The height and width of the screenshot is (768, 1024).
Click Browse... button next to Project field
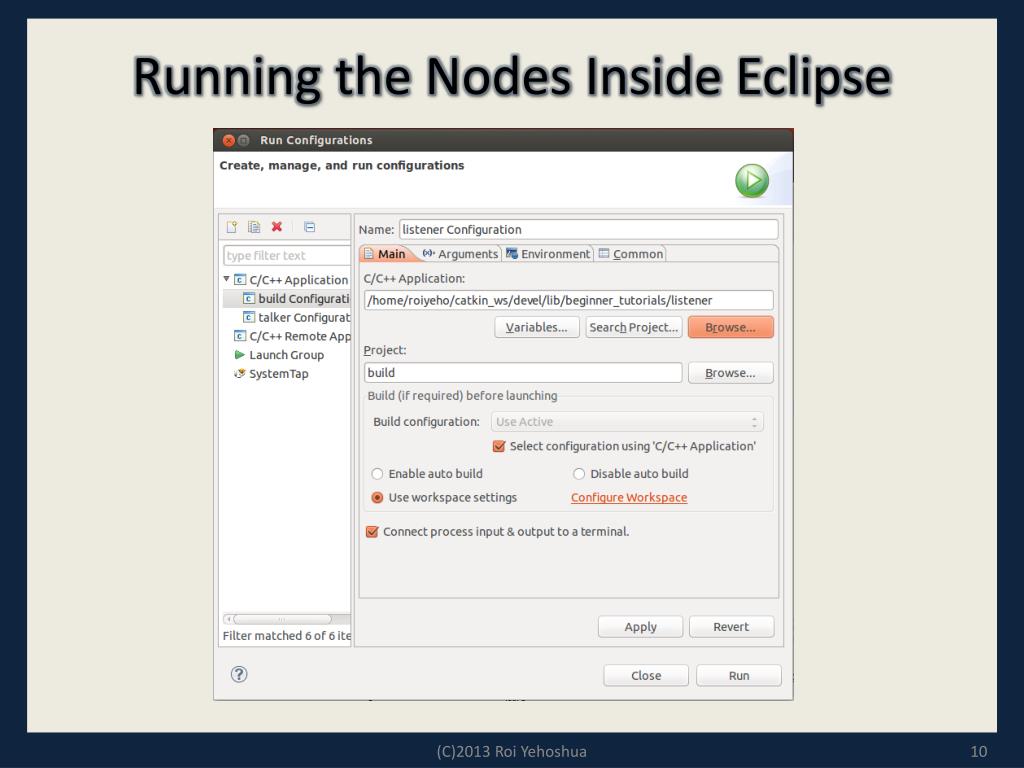(730, 373)
